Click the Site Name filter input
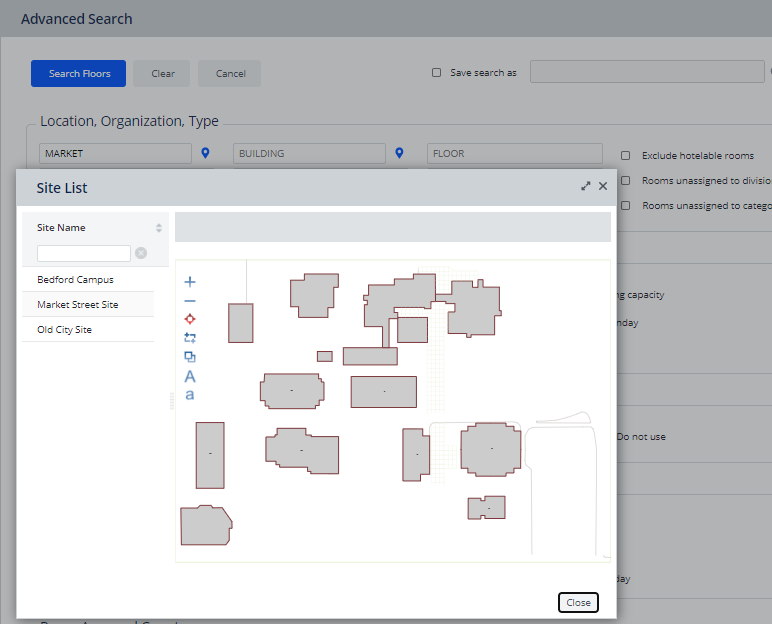The width and height of the screenshot is (772, 624). (84, 253)
